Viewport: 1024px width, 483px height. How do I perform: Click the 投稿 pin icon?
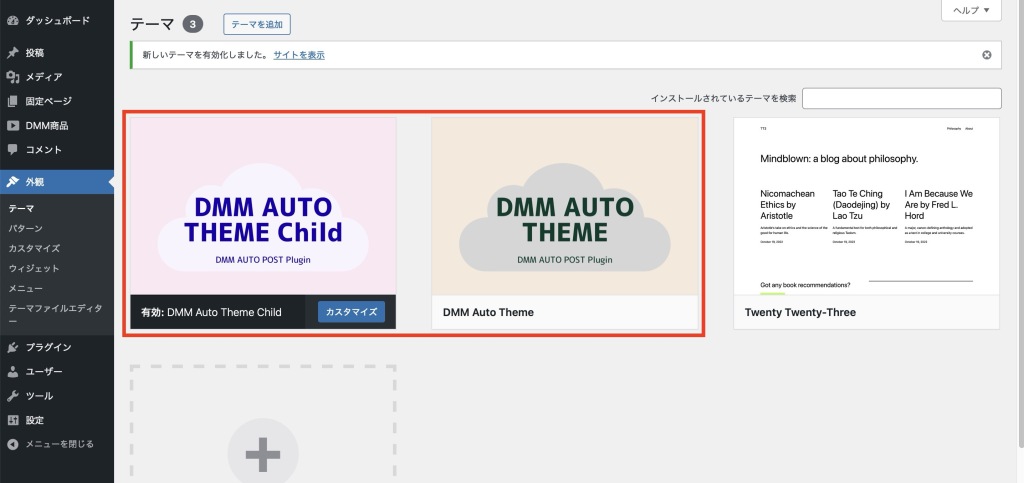[12, 53]
